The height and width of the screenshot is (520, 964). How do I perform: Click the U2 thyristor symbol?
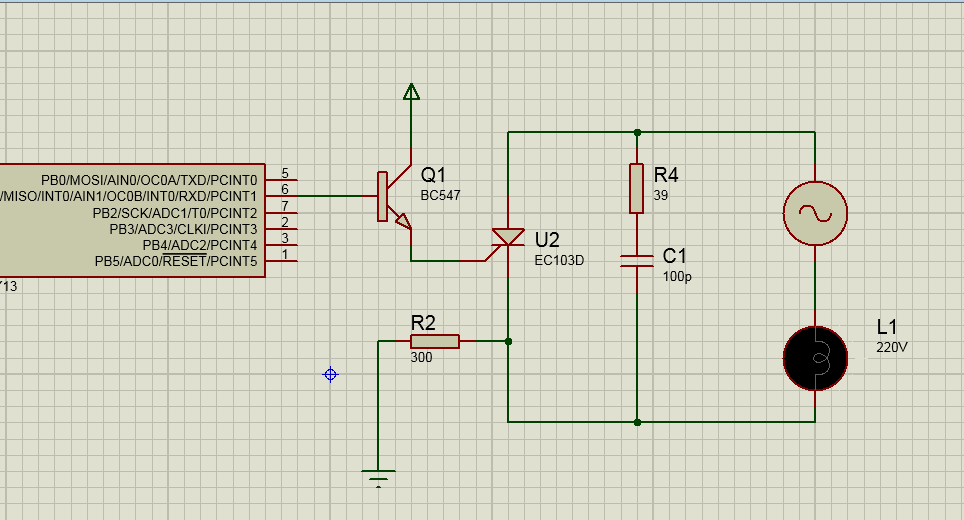coord(509,238)
